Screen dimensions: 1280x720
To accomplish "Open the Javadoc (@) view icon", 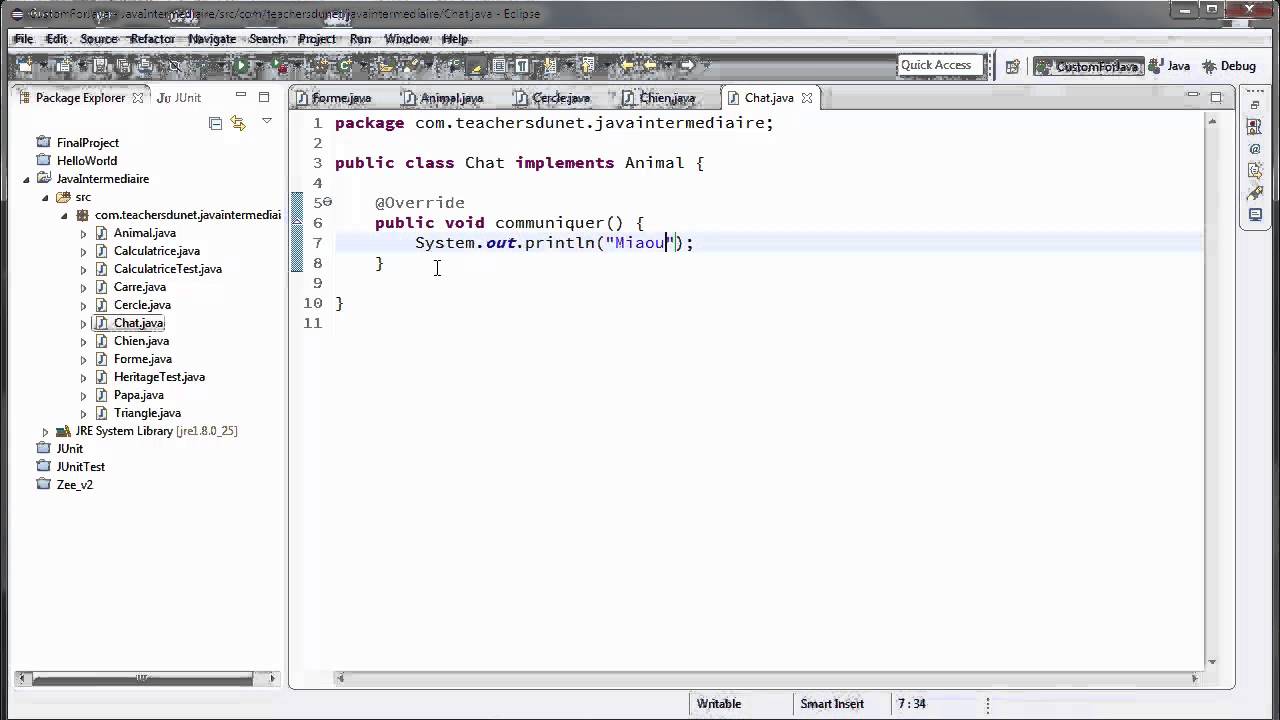I will [1255, 149].
